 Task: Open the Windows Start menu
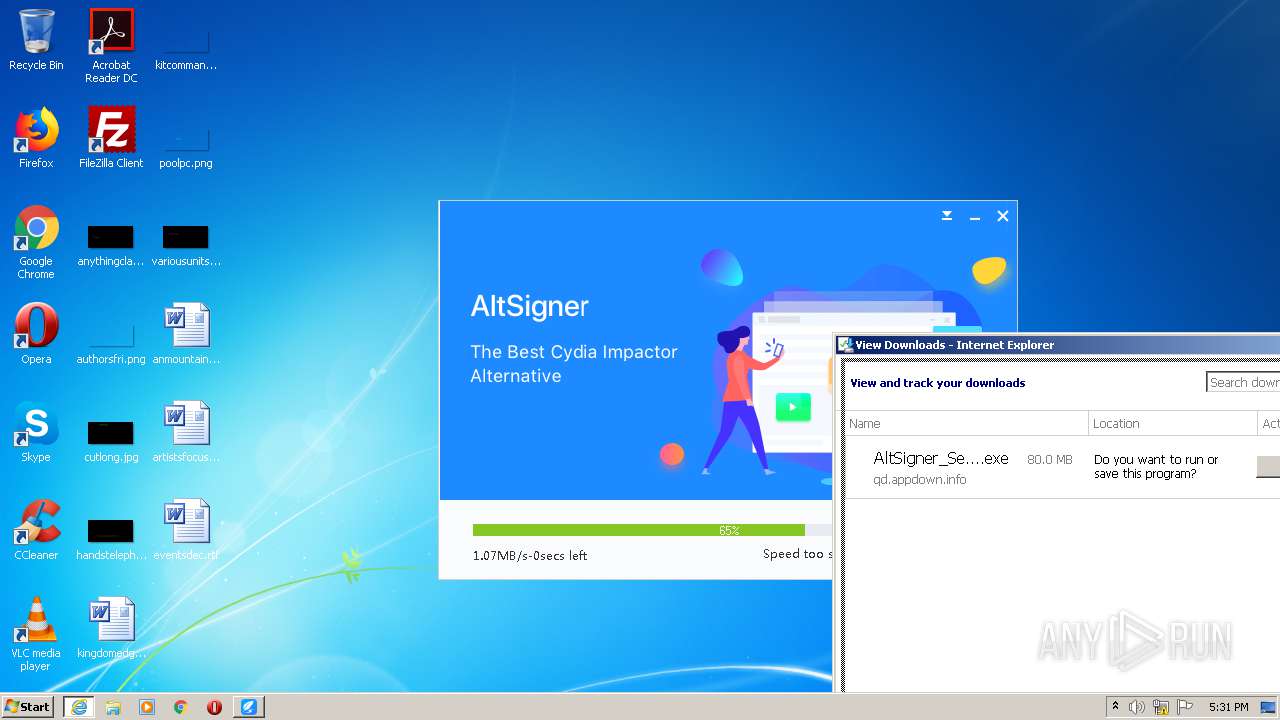coord(28,706)
